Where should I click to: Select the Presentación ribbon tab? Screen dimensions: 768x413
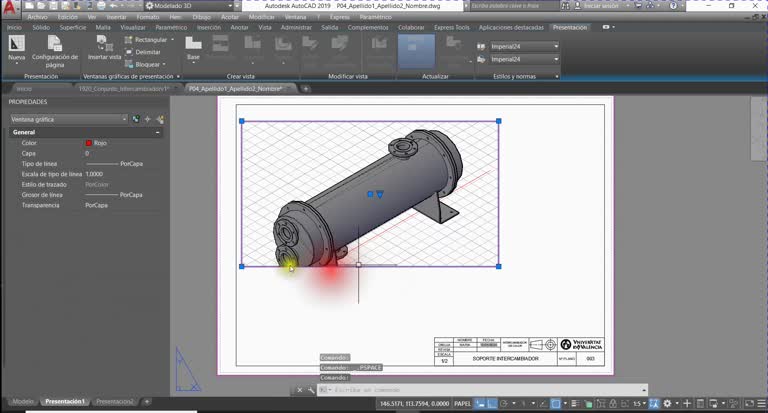570,27
